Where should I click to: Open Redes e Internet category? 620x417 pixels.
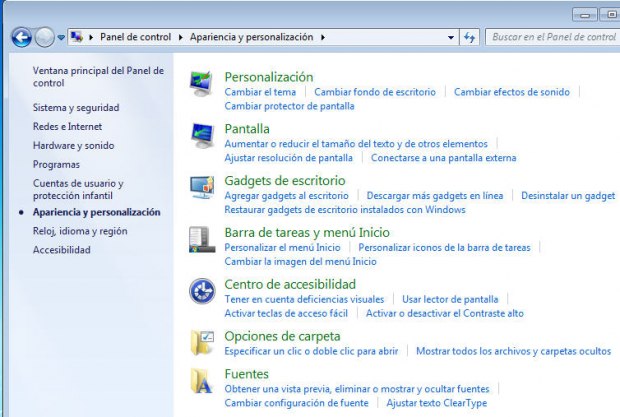pos(67,126)
